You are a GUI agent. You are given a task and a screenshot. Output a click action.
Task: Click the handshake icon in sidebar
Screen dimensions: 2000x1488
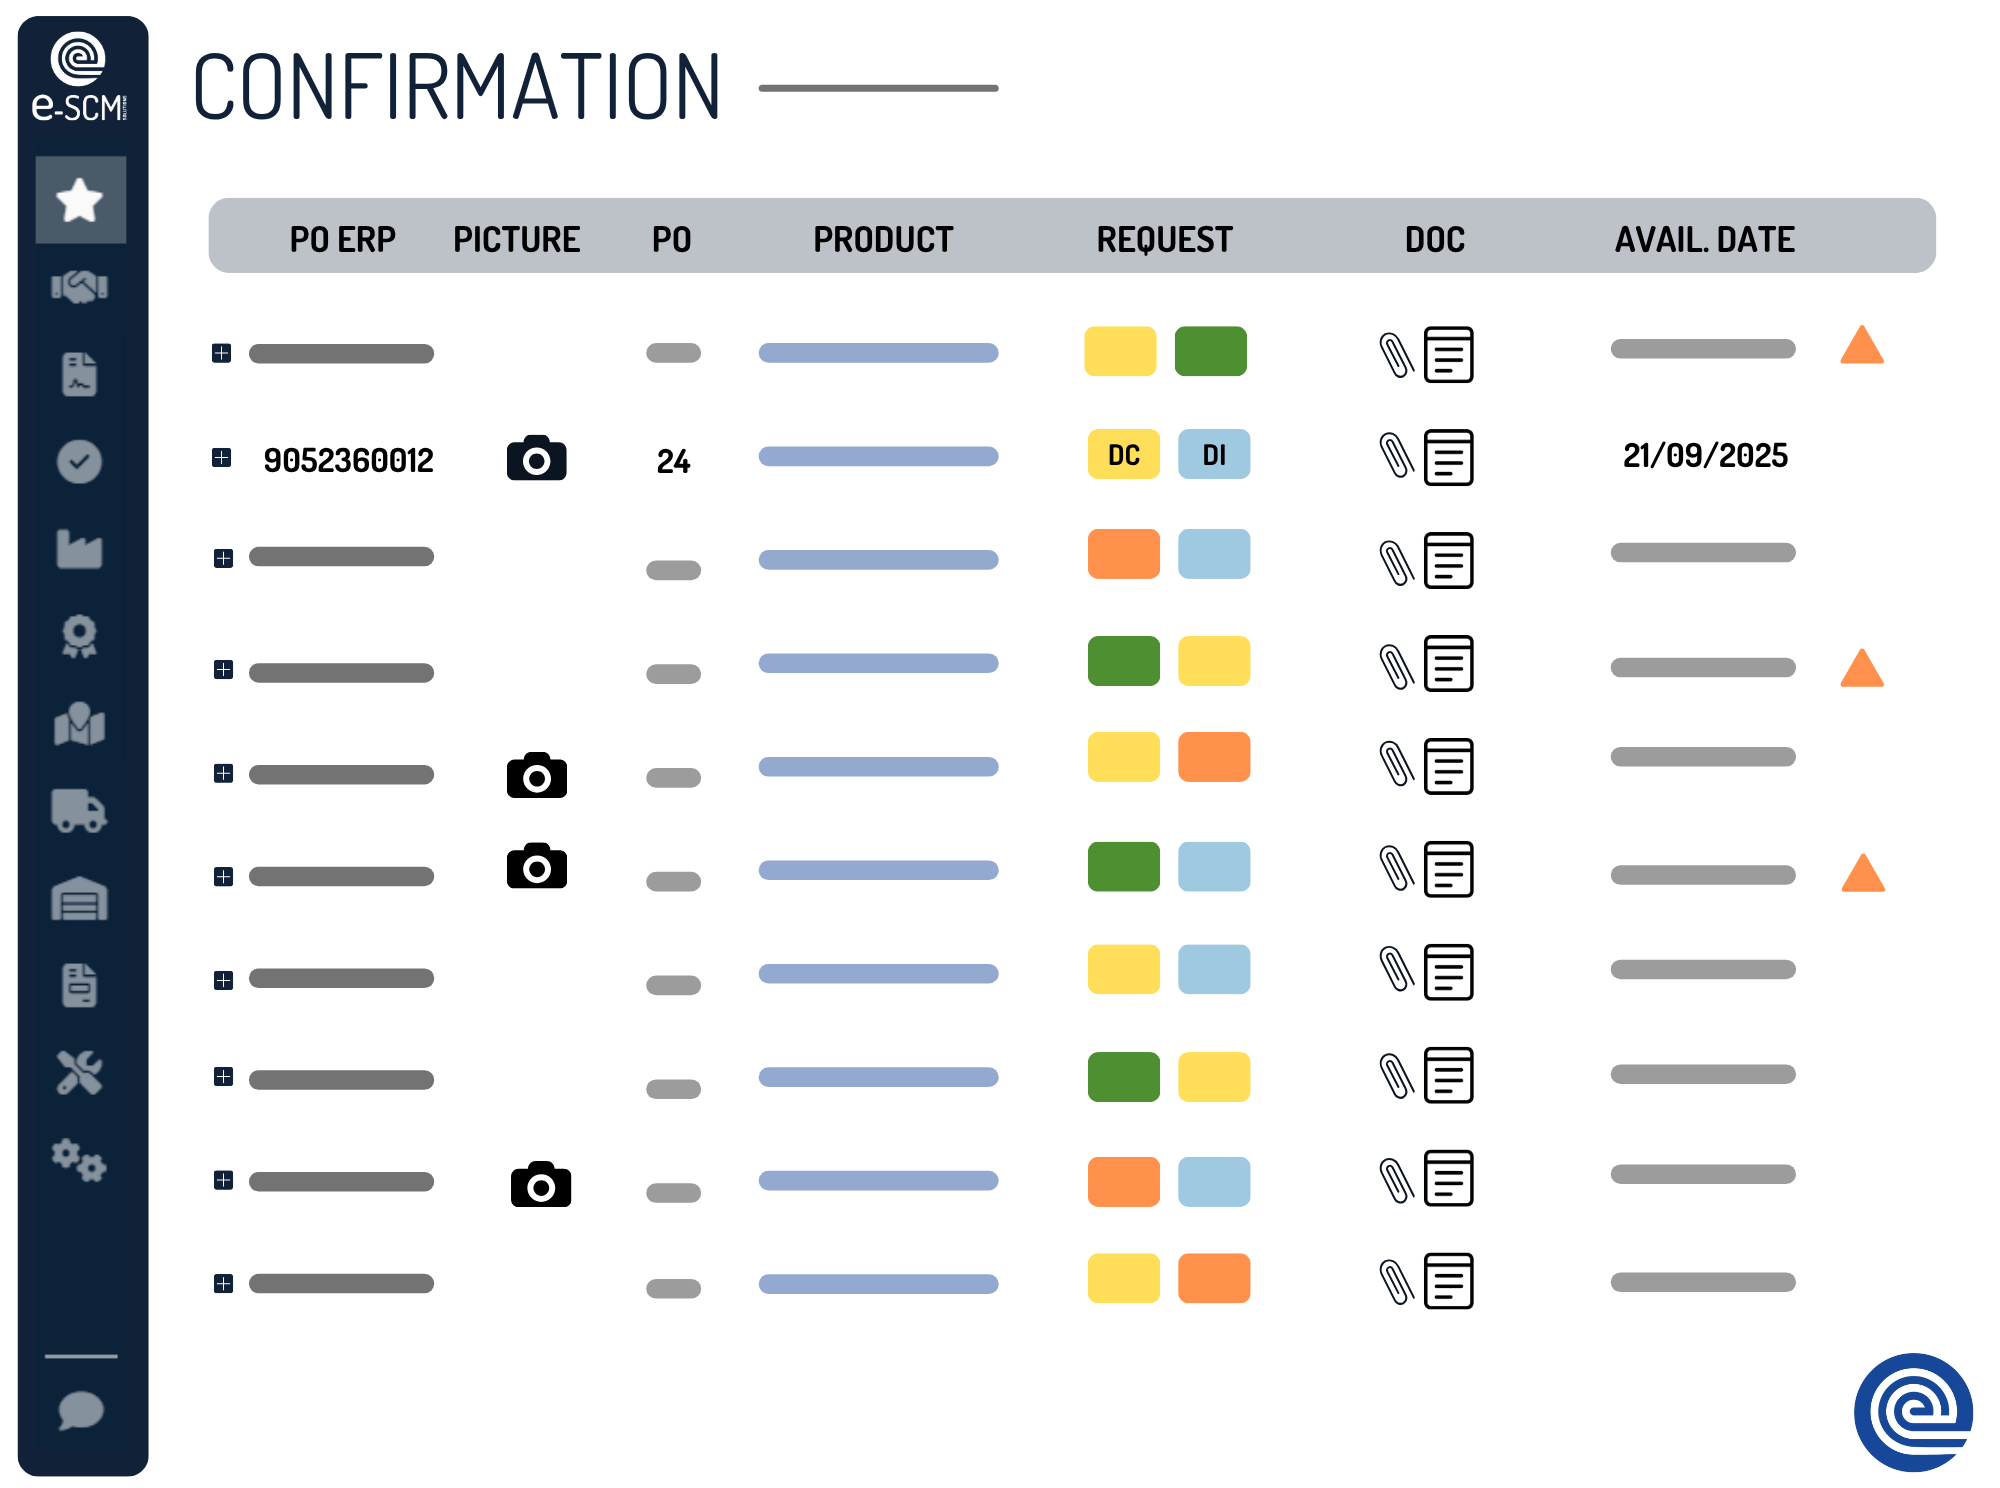coord(80,287)
